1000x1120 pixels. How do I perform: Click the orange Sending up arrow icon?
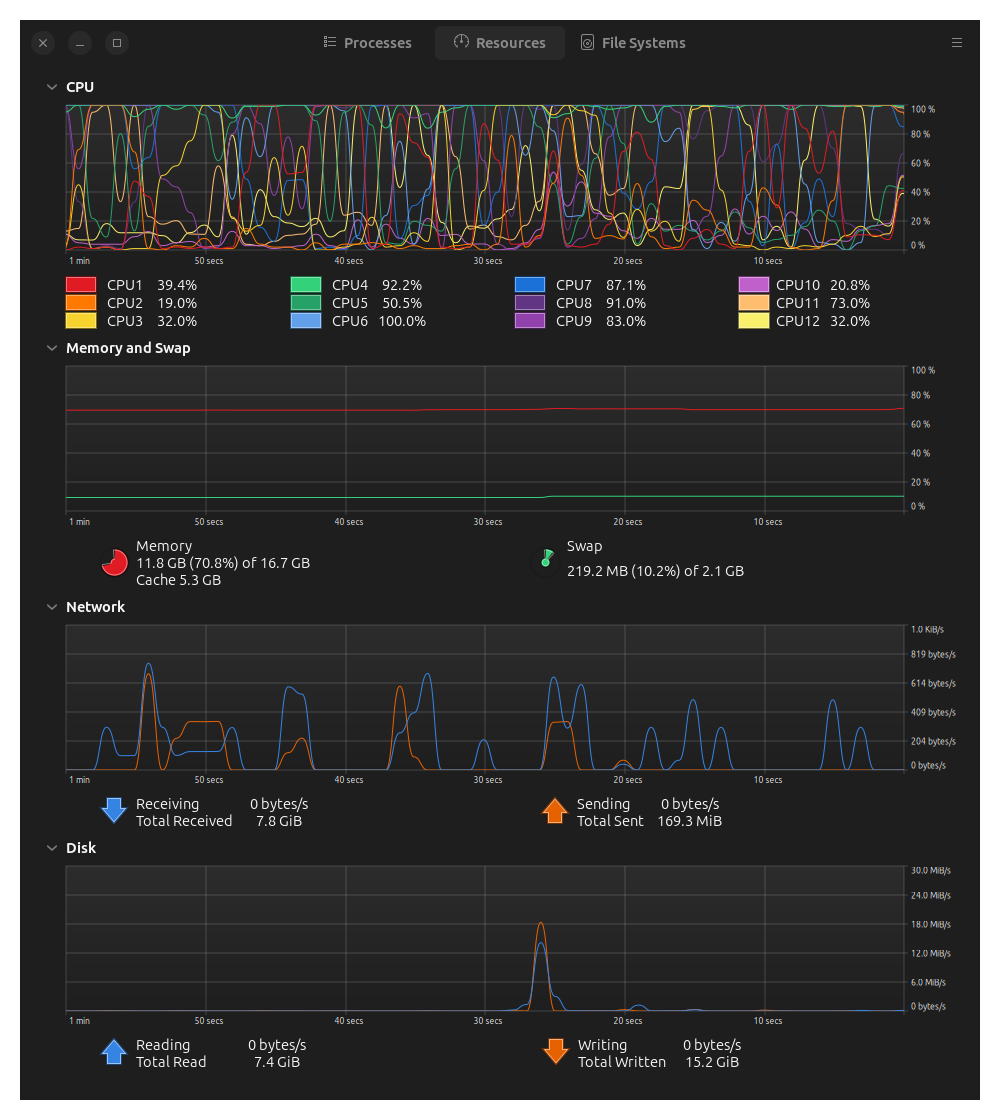point(555,811)
